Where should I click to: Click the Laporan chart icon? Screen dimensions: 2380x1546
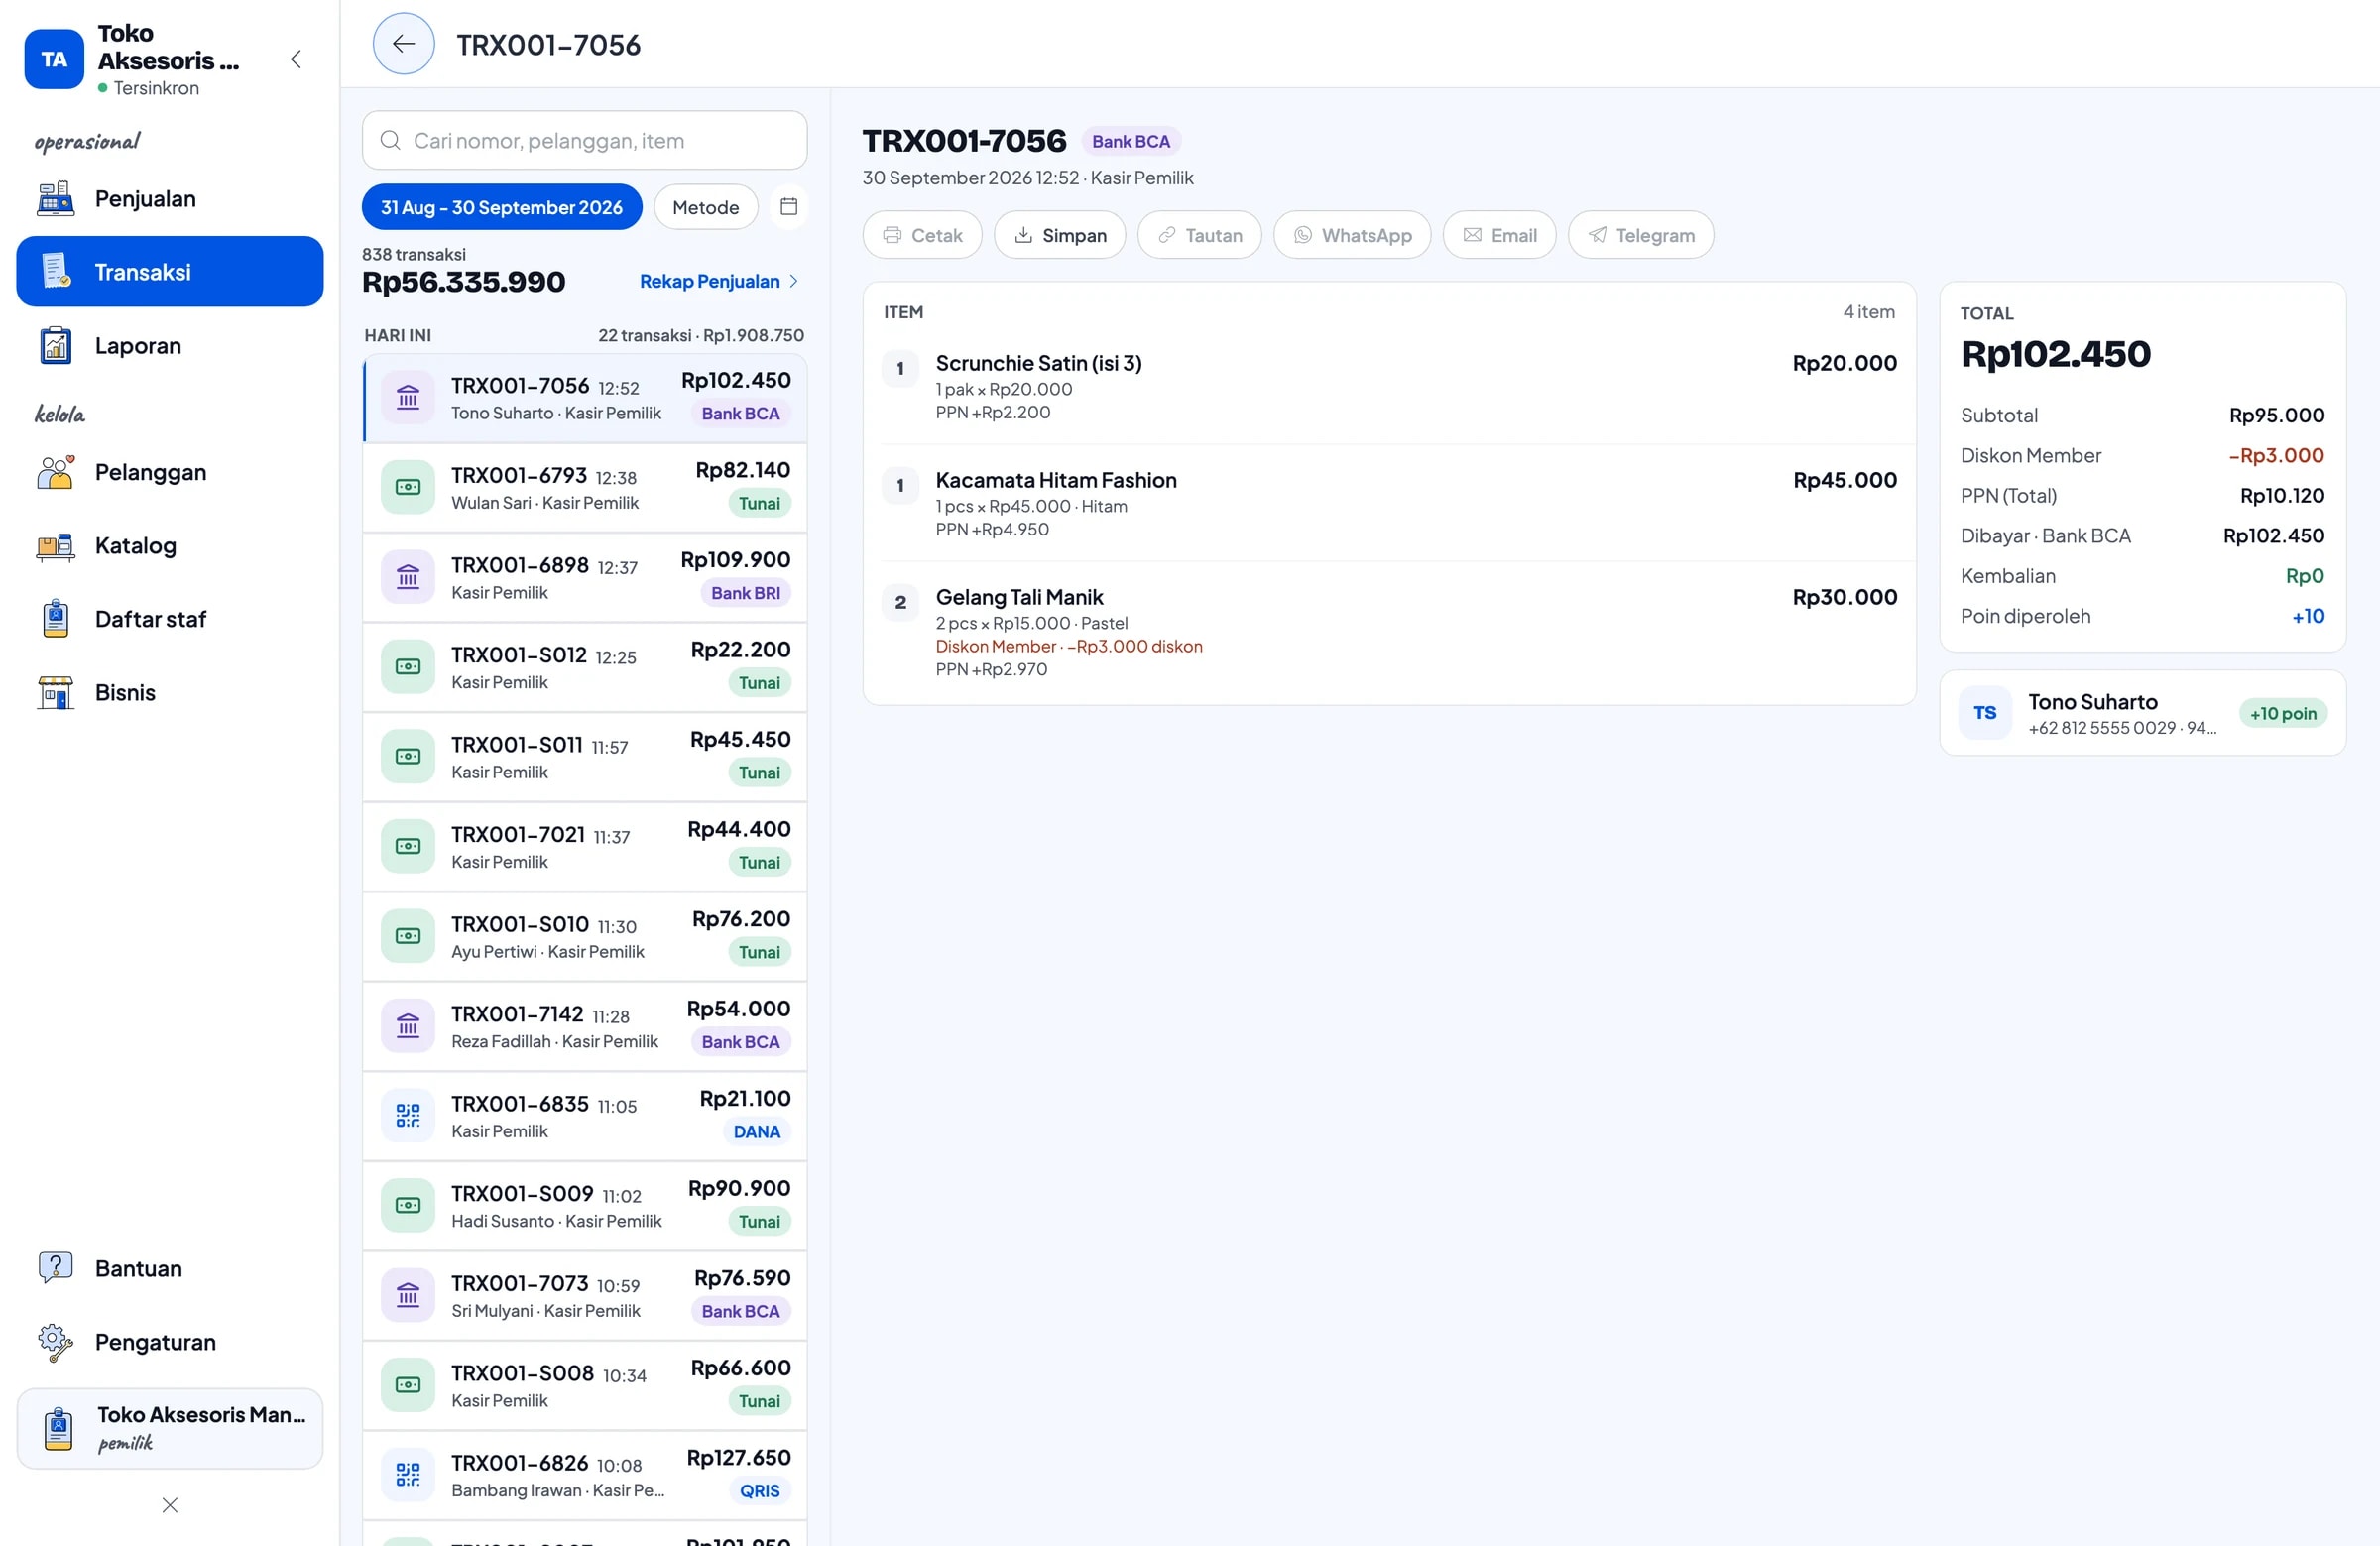pyautogui.click(x=56, y=346)
